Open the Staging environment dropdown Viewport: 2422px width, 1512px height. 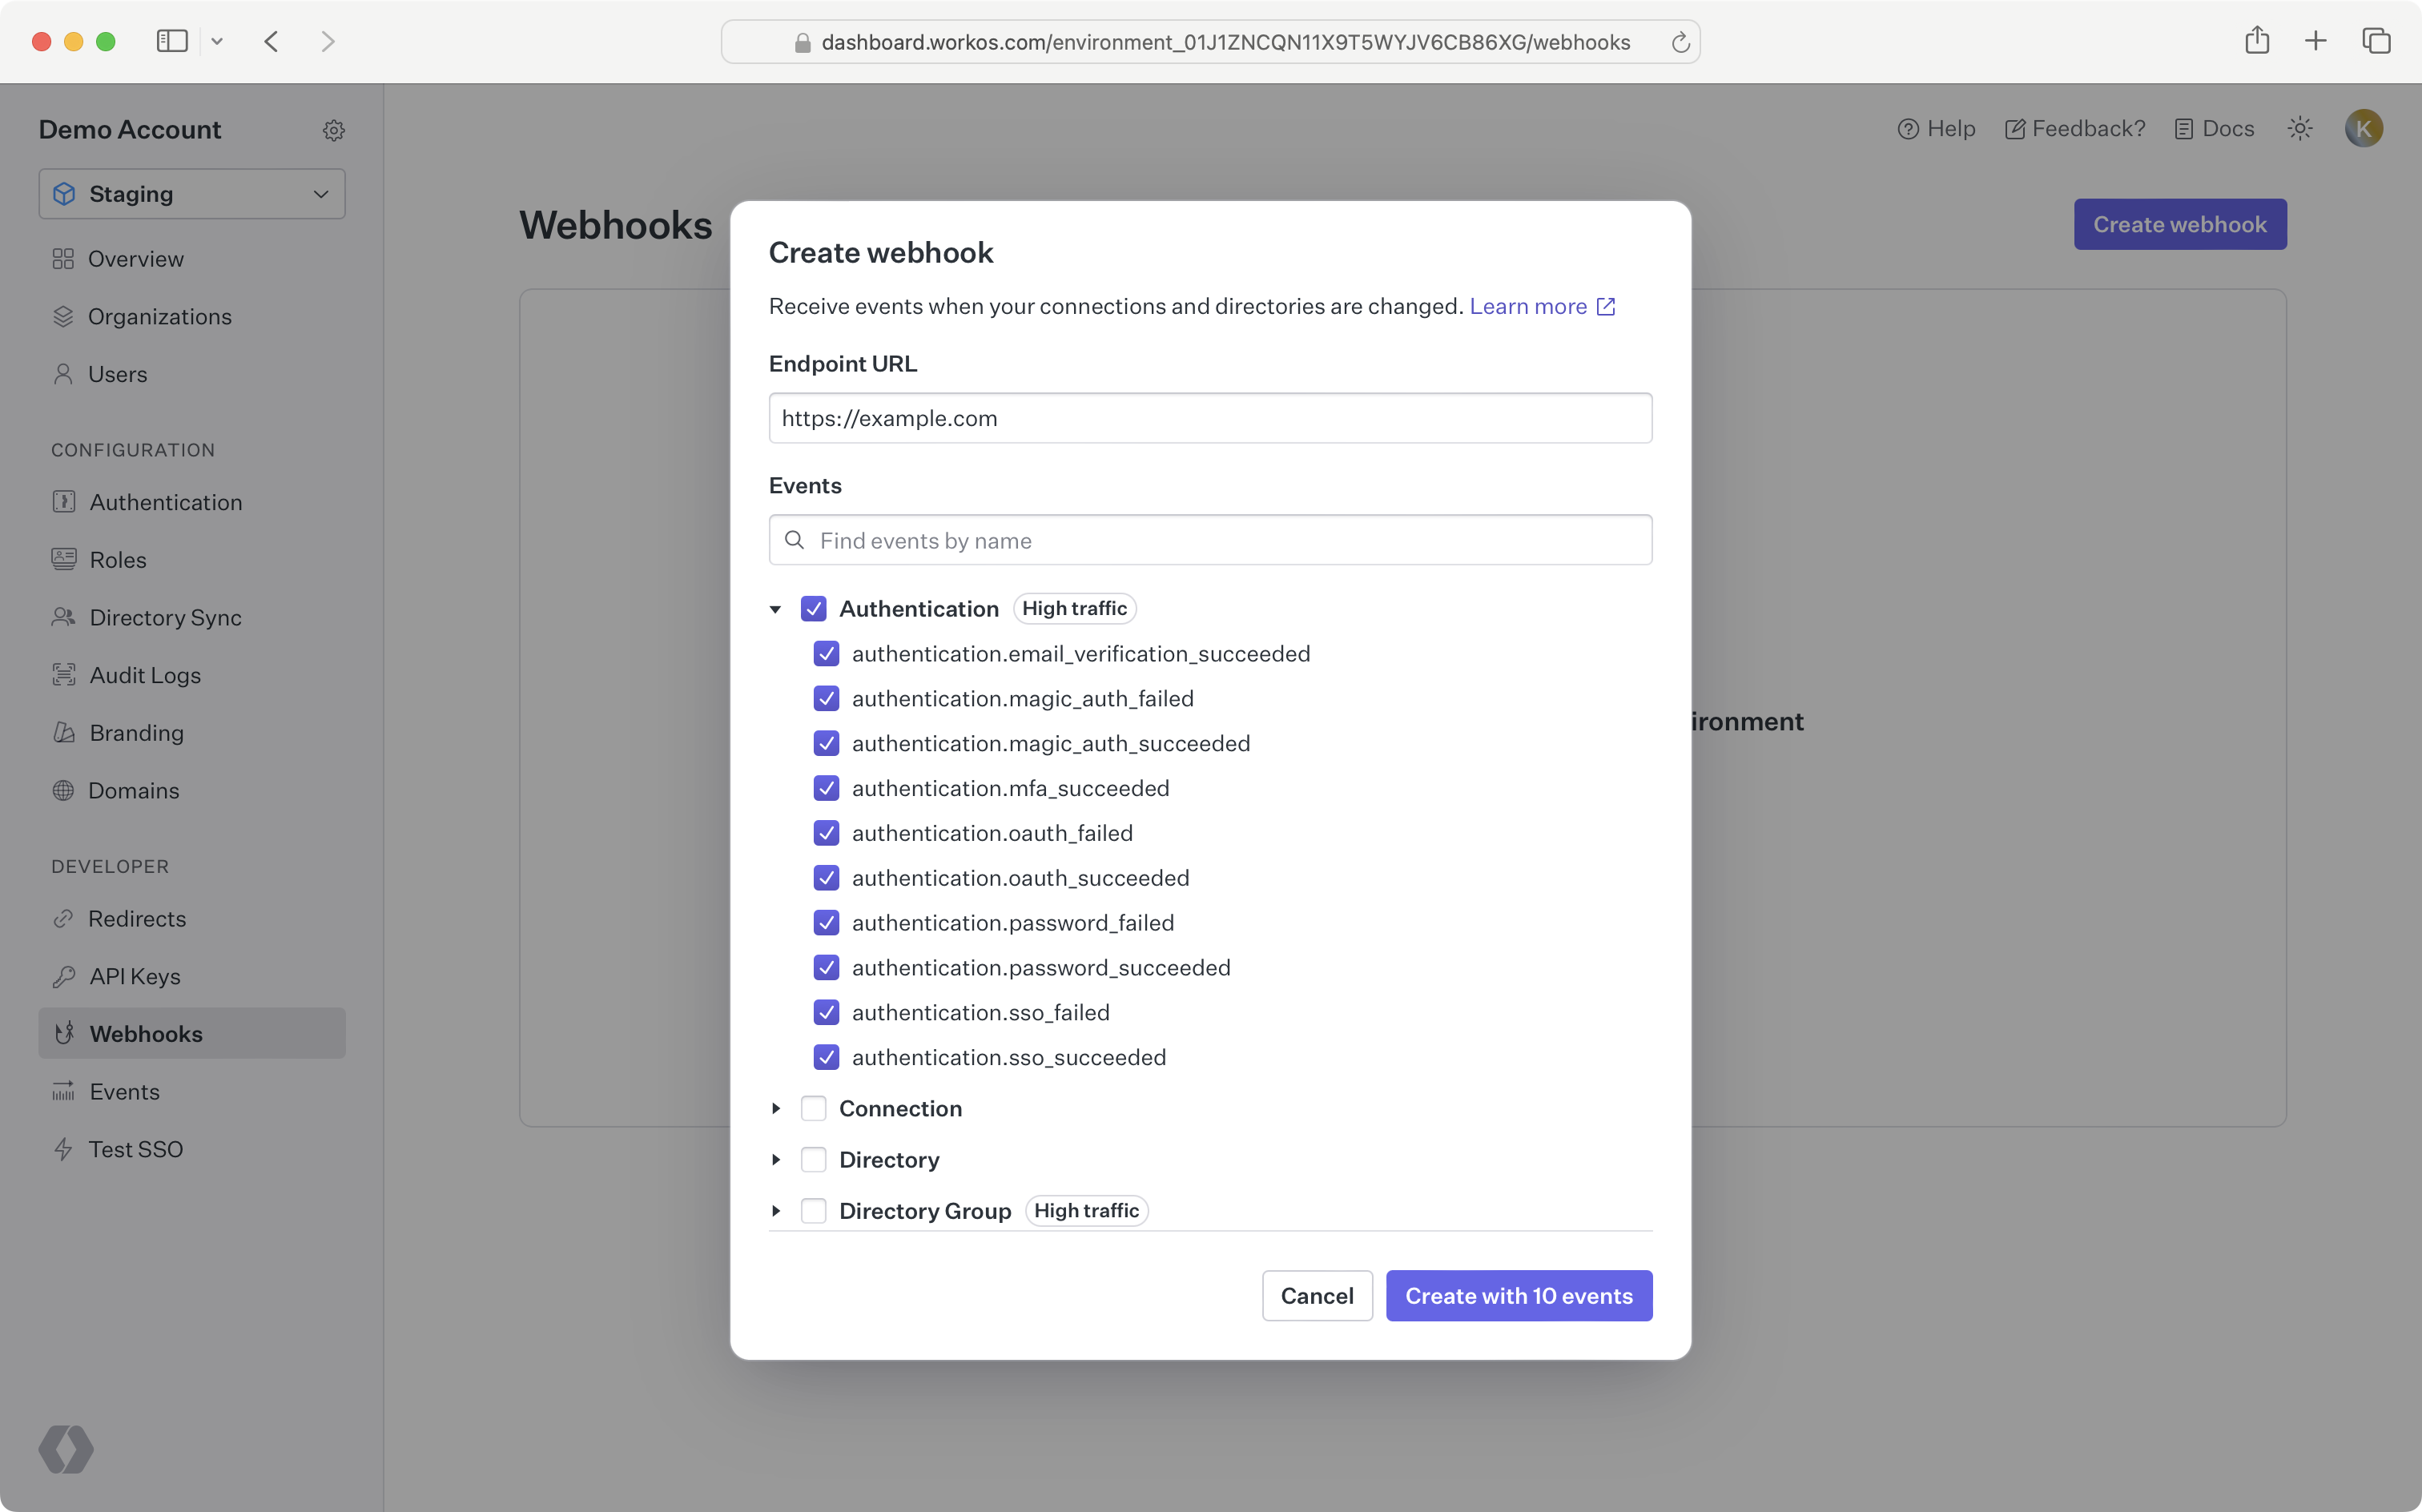192,194
